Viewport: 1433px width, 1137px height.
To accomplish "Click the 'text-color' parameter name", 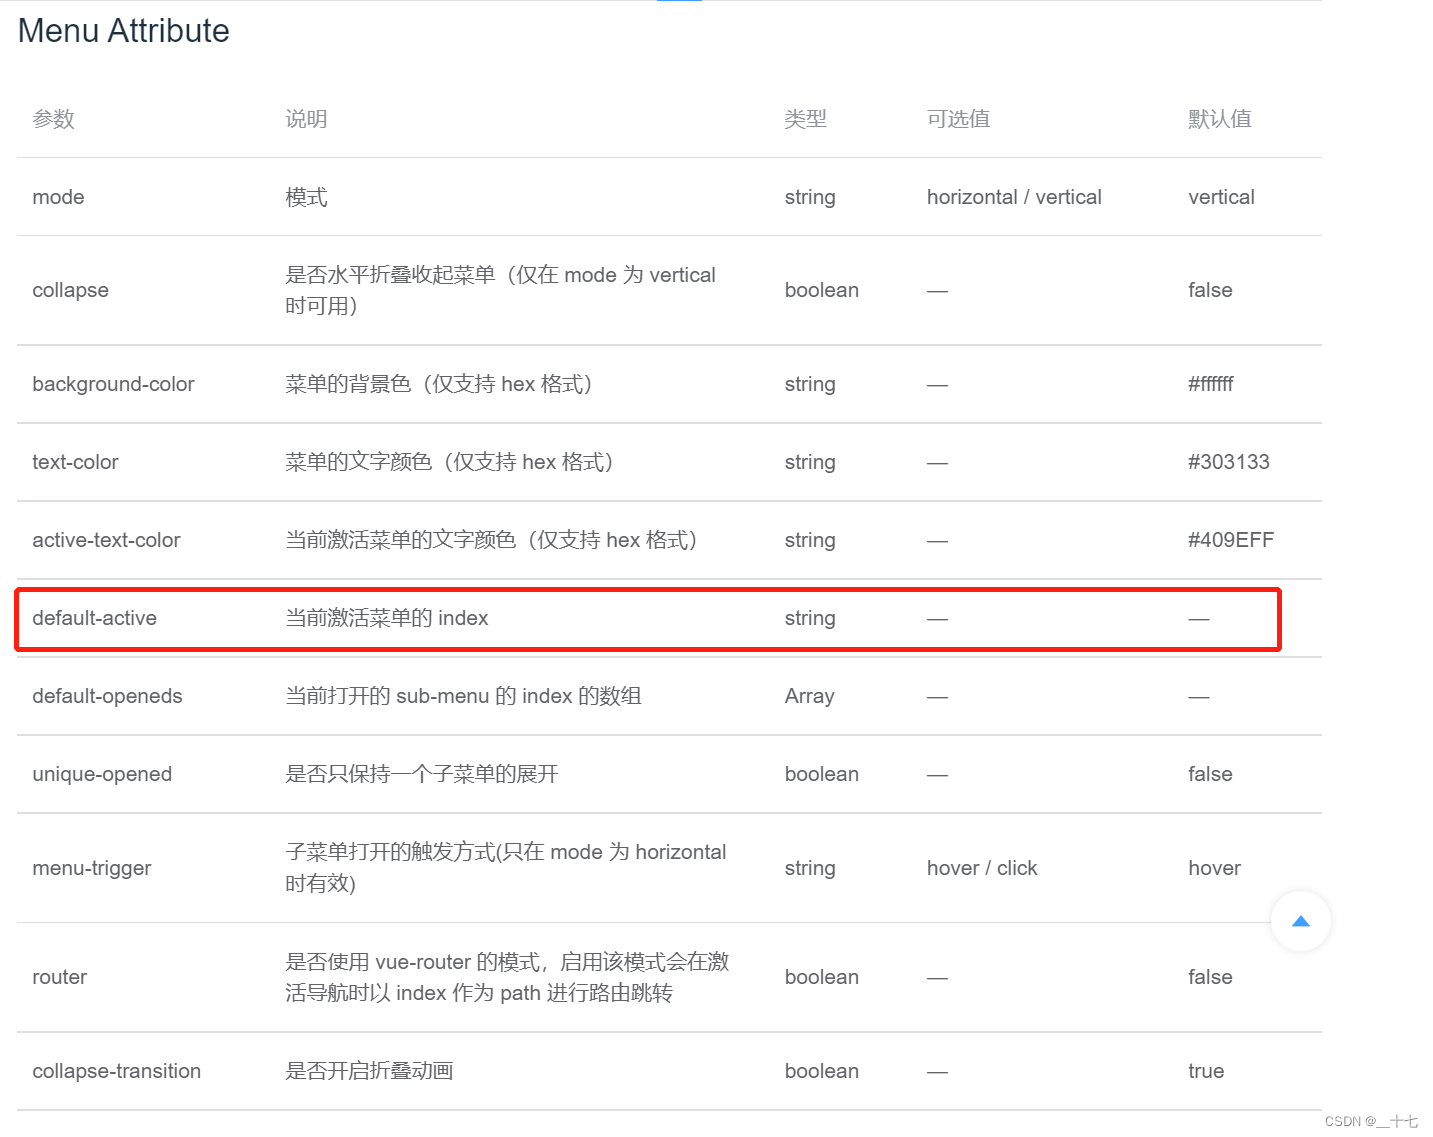I will click(x=75, y=462).
